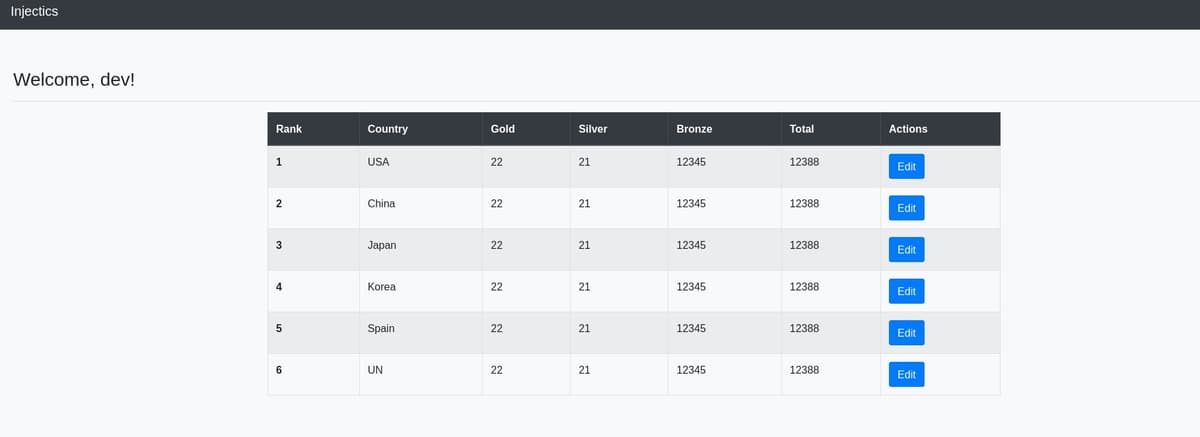Select the China country cell
The image size is (1200, 437).
pyautogui.click(x=381, y=204)
